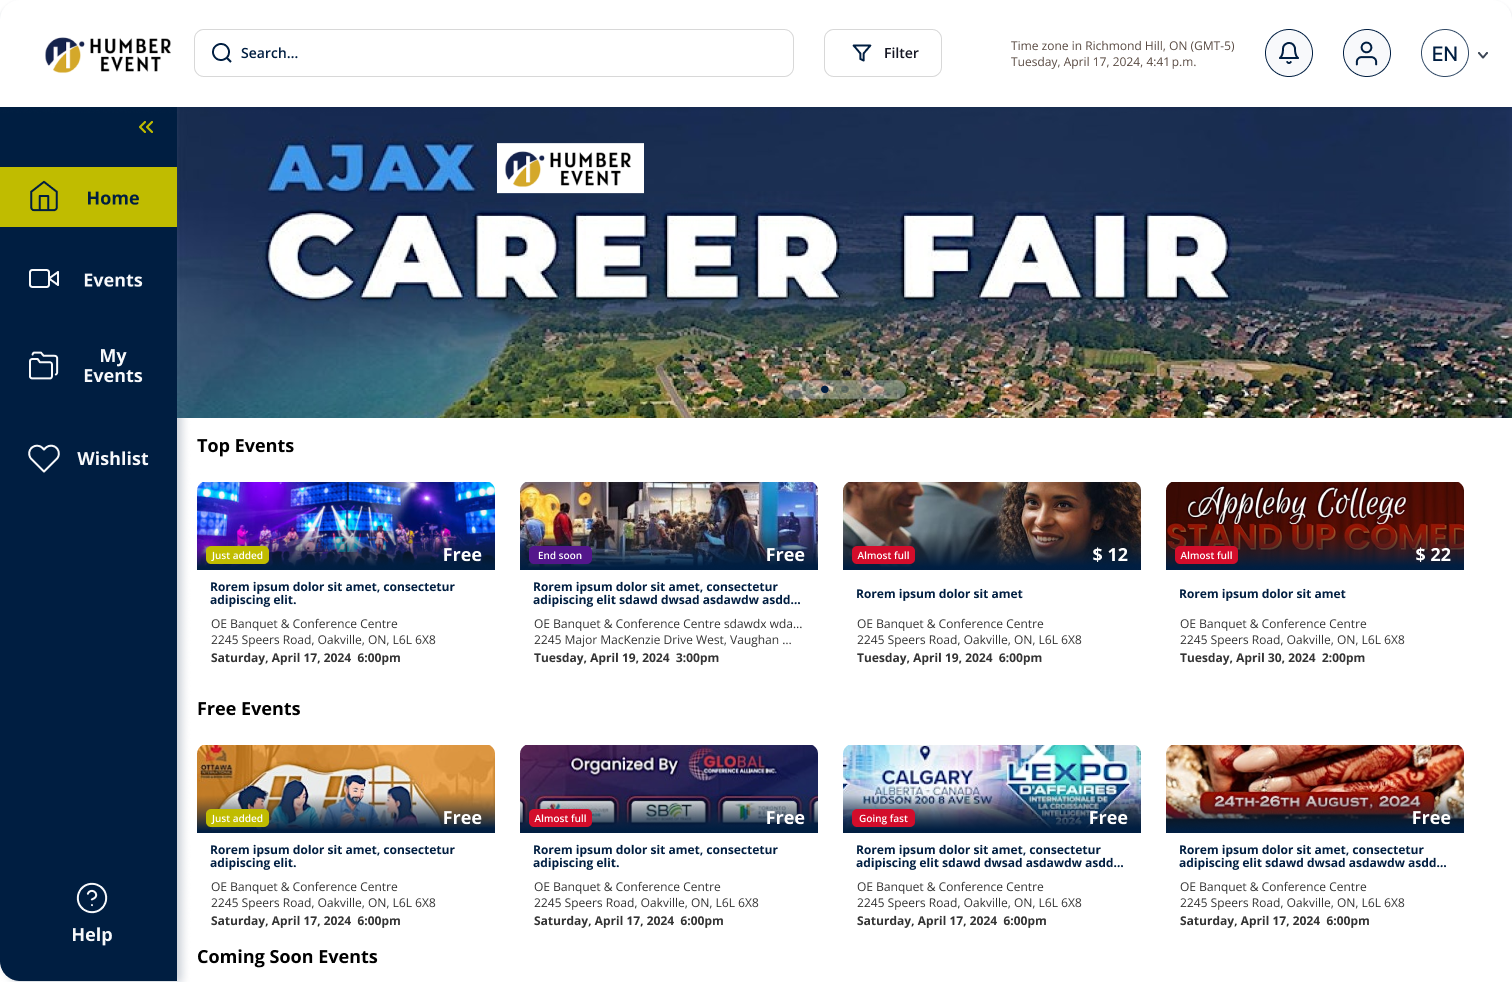Open the Ottawa Free event thumbnail
1512x982 pixels.
click(x=346, y=789)
